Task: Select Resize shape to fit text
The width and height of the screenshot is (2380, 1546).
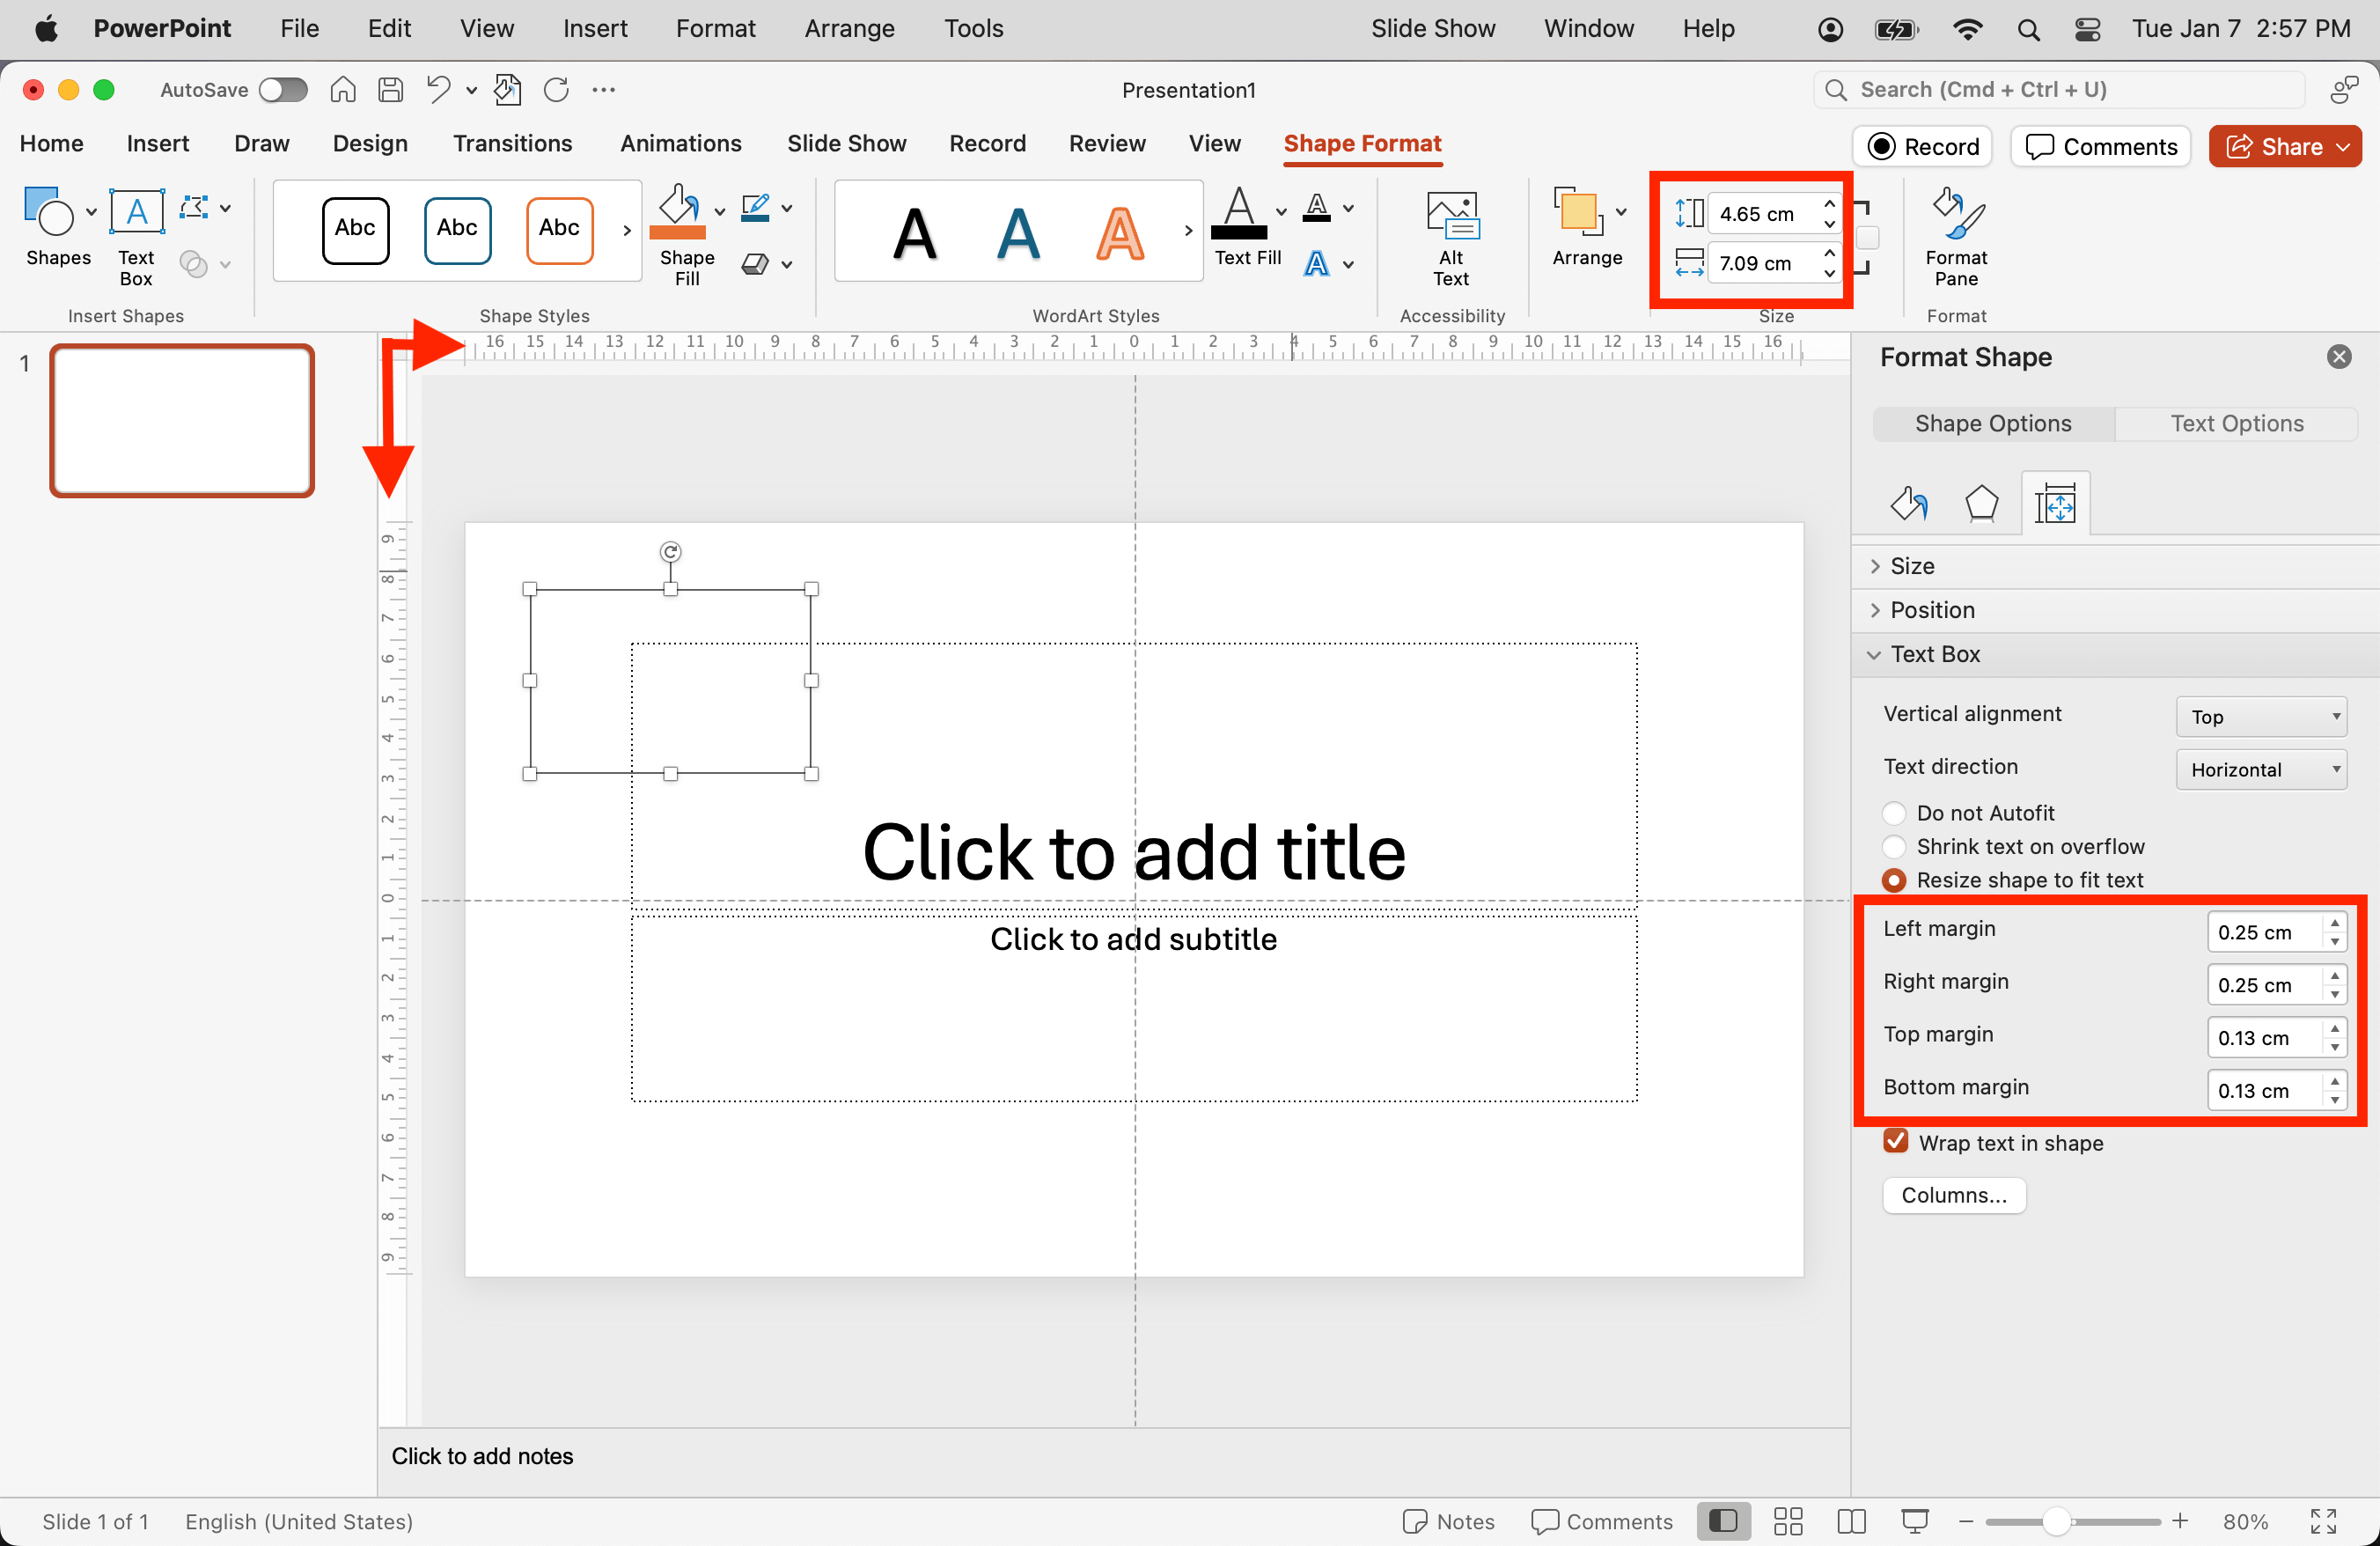Action: (1893, 880)
